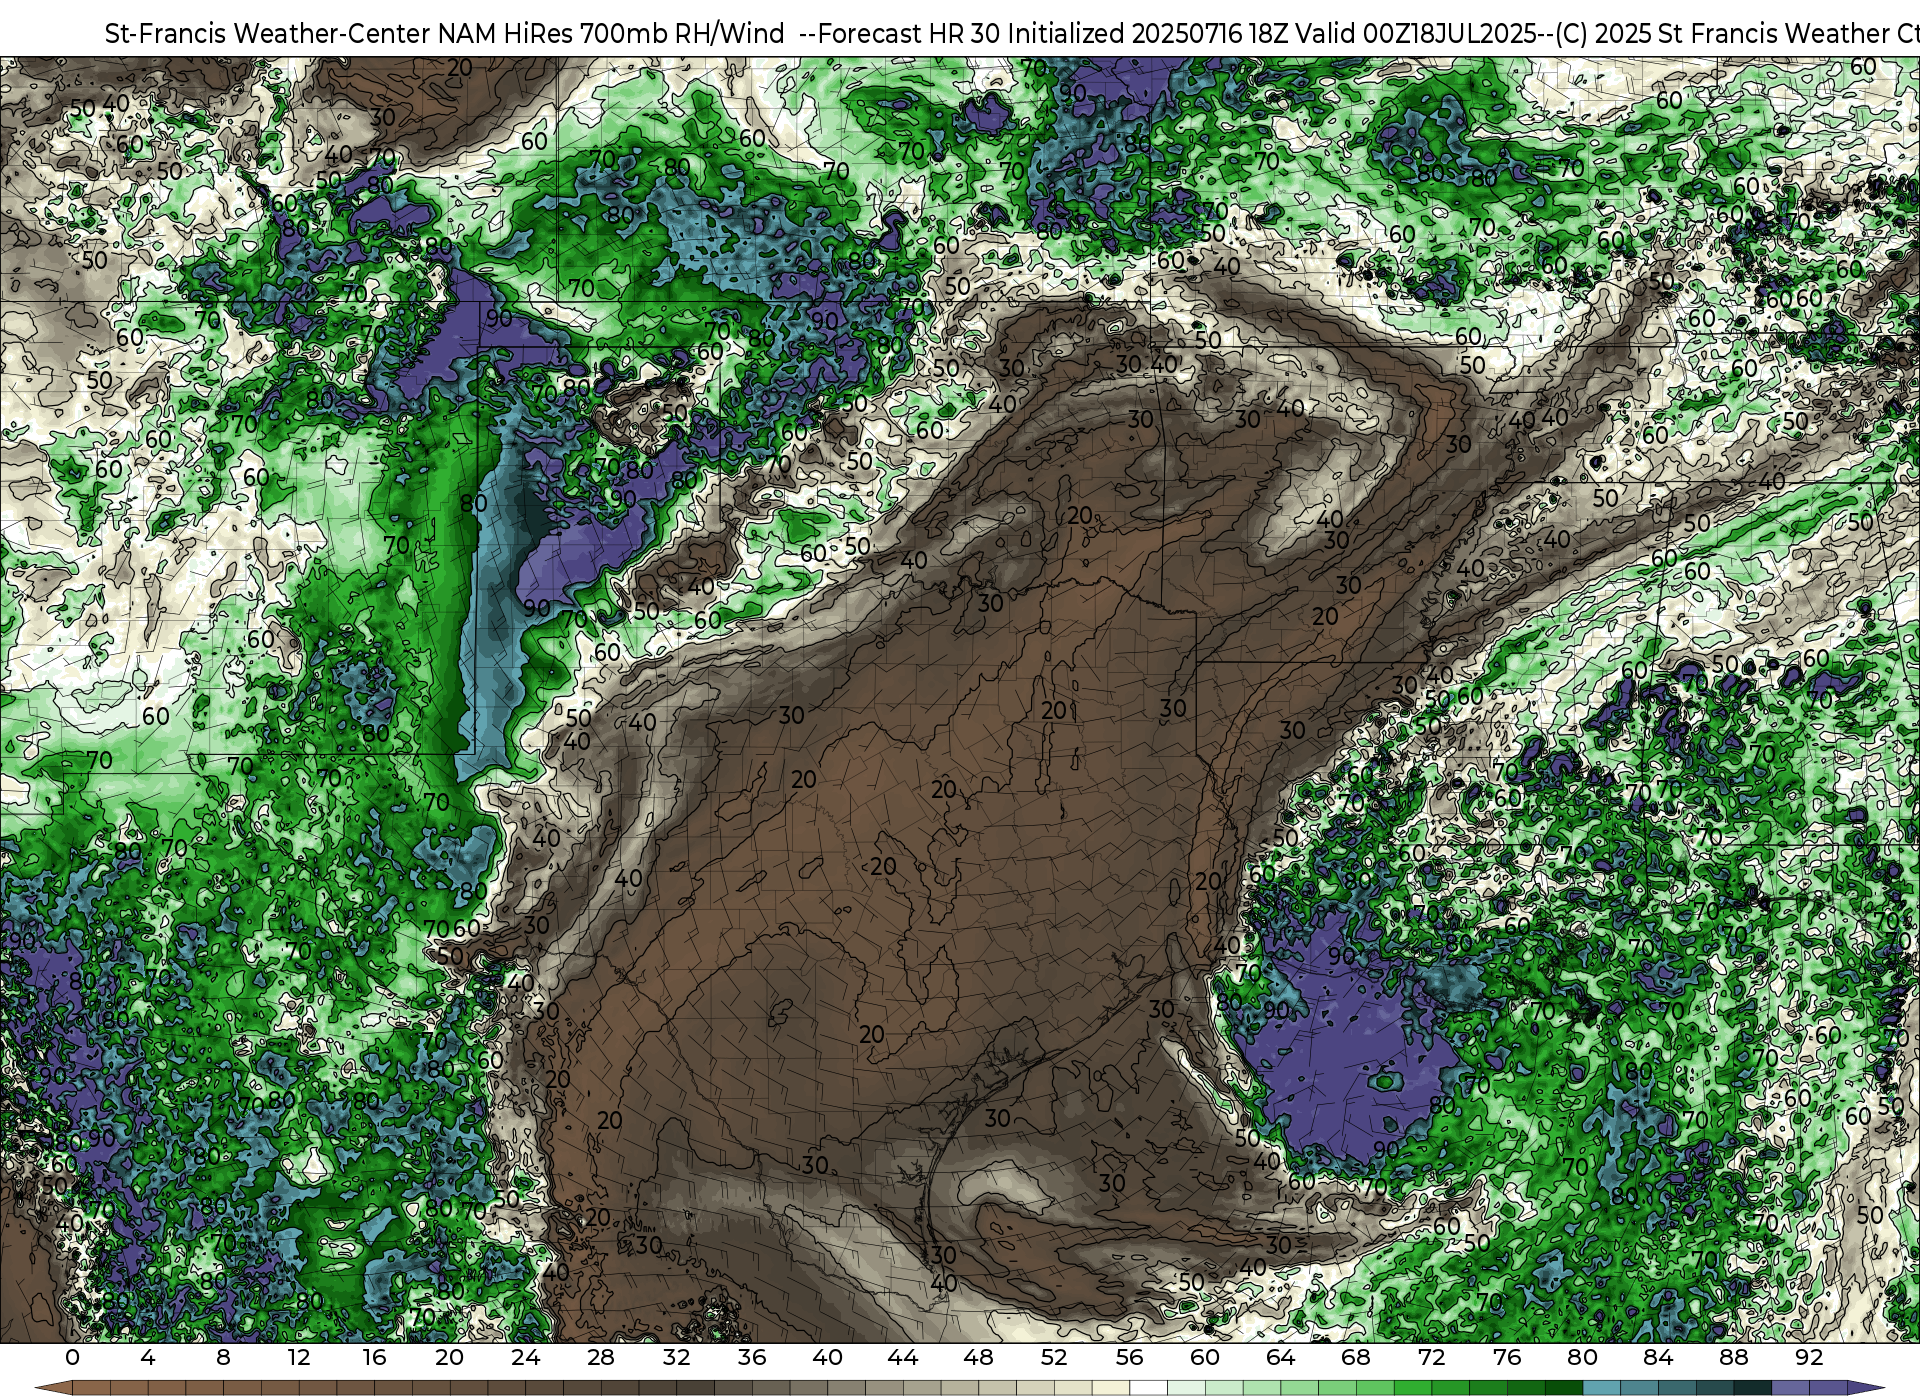Click the colorbar label "0"
This screenshot has width=1920, height=1400.
click(x=72, y=1357)
